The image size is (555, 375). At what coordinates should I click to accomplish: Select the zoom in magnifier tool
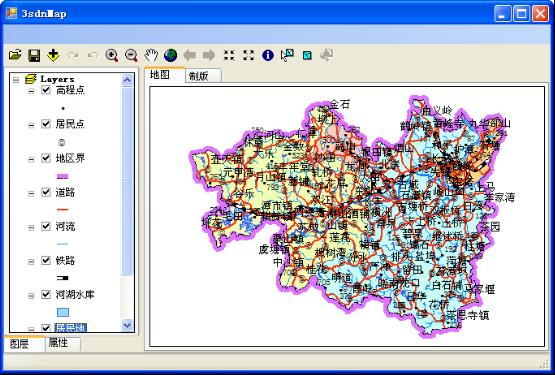(x=112, y=55)
